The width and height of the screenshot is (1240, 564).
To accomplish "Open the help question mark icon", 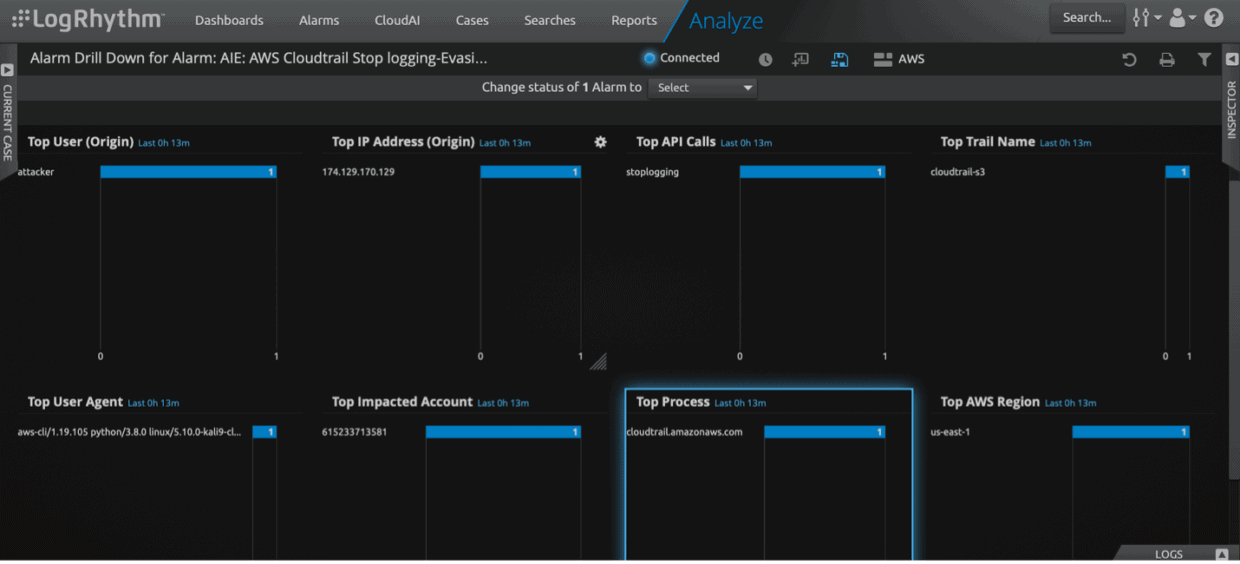I will [1214, 18].
